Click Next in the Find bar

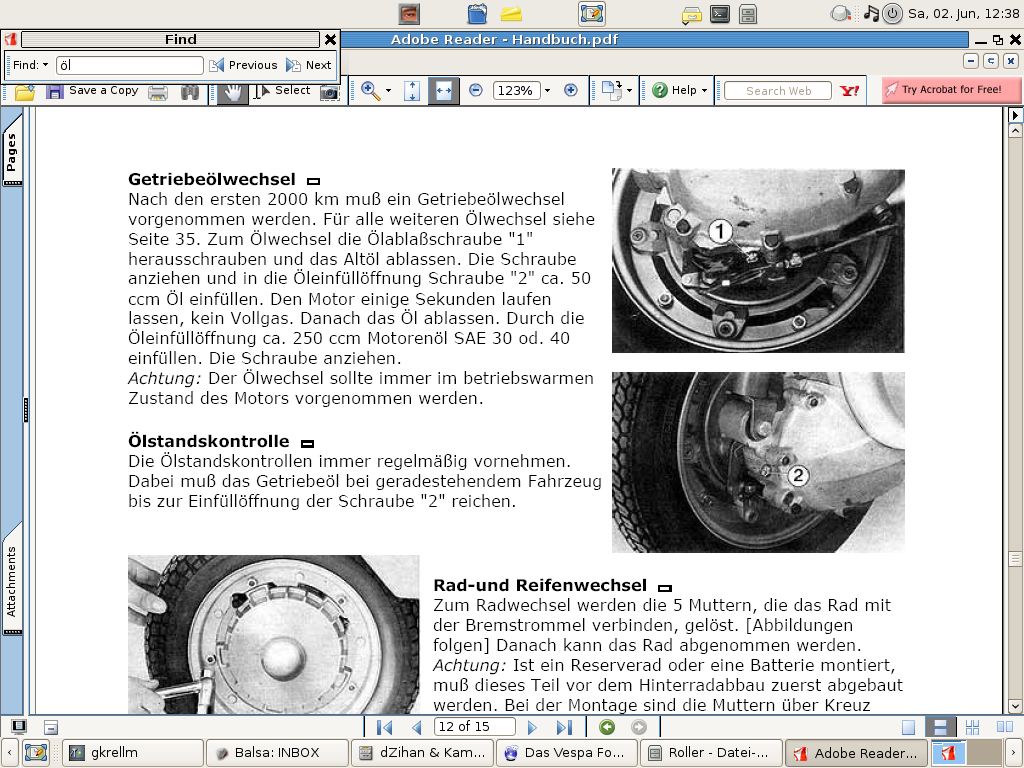[x=309, y=65]
